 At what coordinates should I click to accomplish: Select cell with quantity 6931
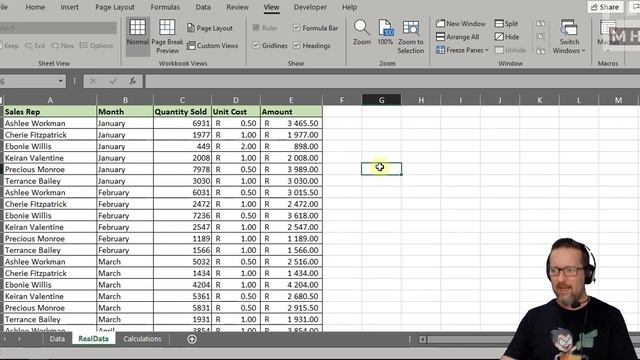pos(182,123)
